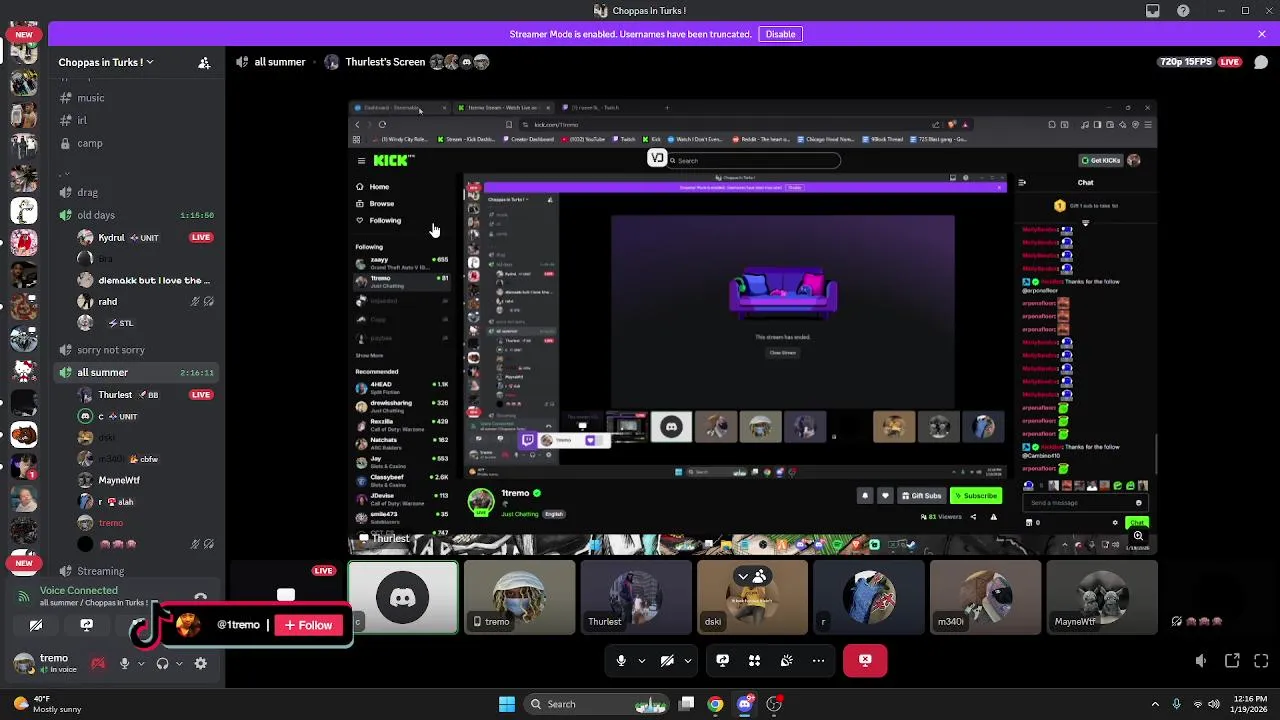Join sorry not sorry voice channel
This screenshot has height=720, width=1280.
(x=134, y=350)
